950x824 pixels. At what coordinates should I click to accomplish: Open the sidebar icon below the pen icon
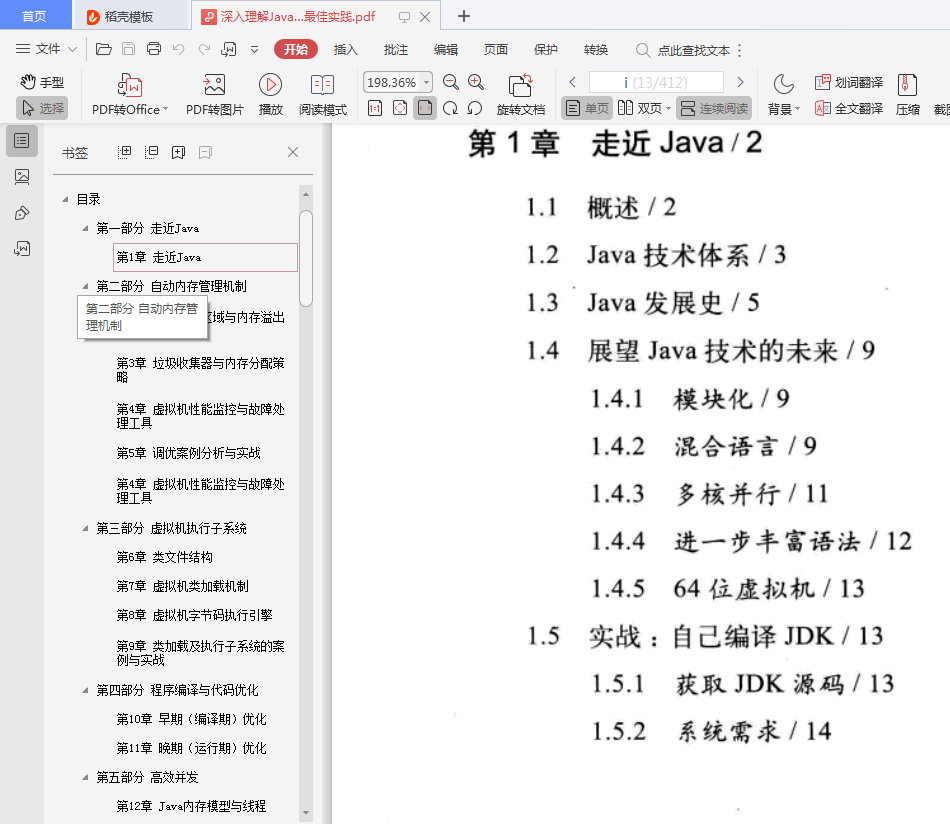[x=22, y=248]
